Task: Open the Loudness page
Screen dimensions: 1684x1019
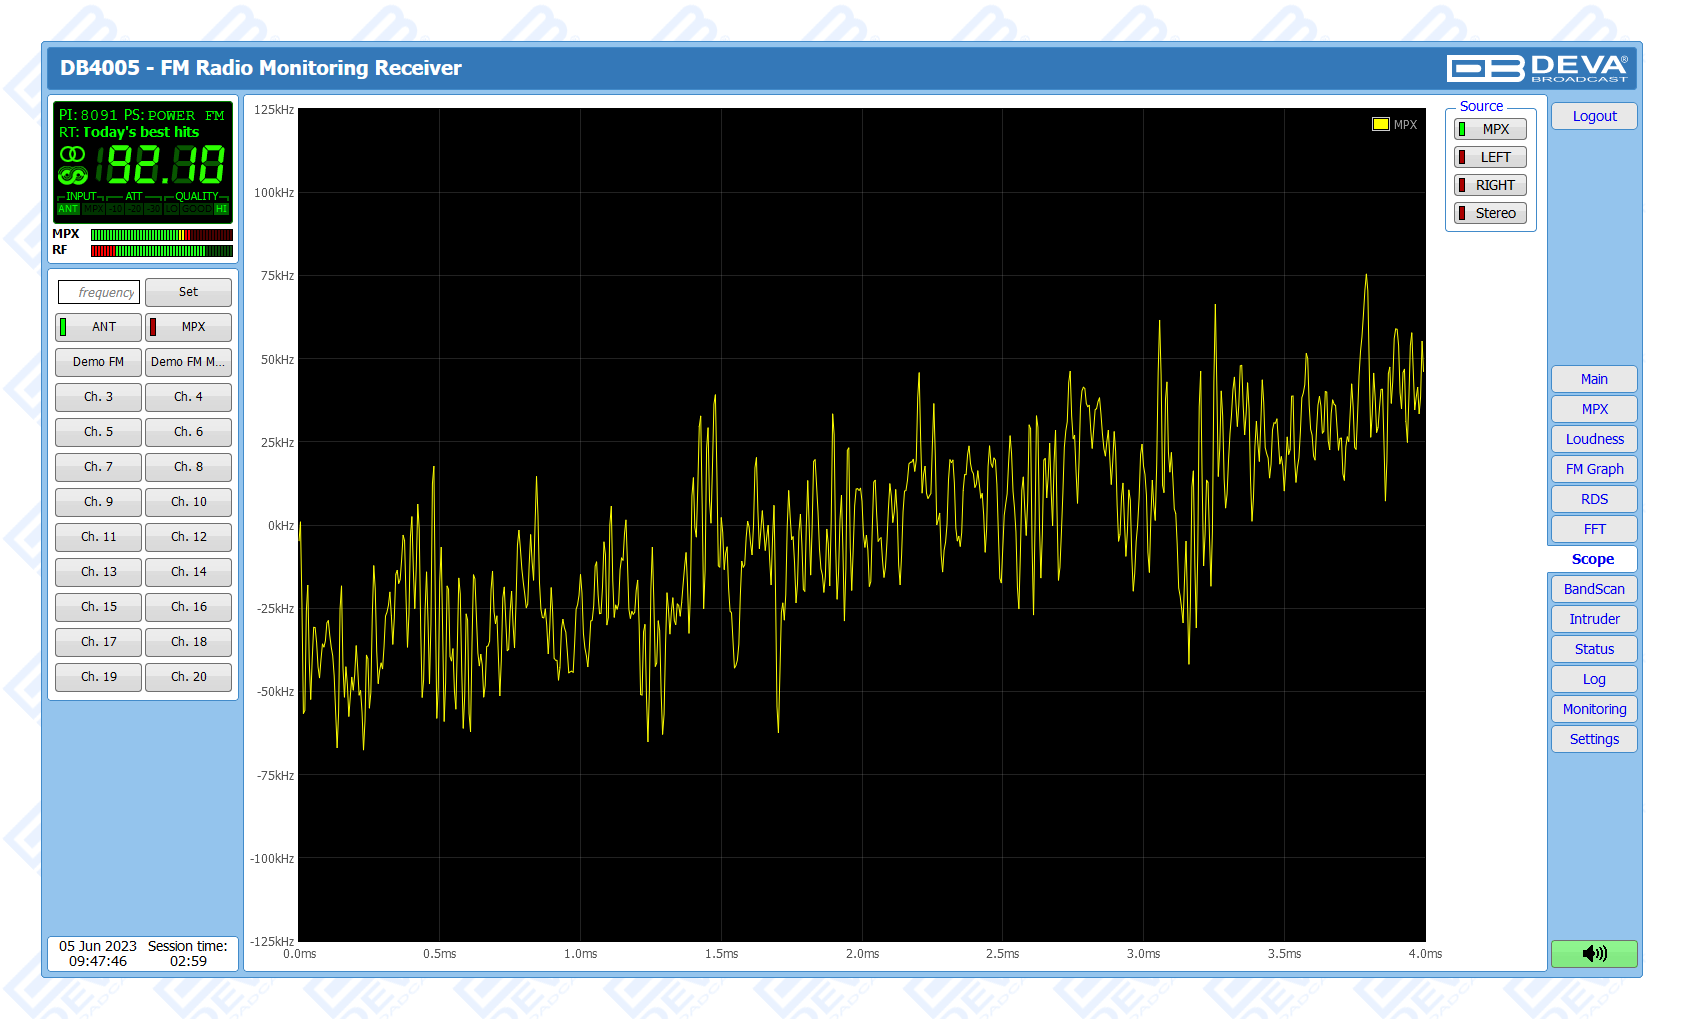Action: coord(1594,439)
